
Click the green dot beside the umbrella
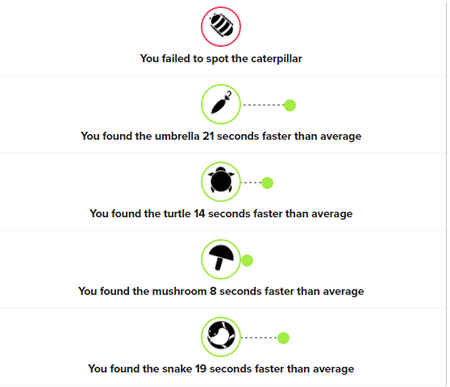(x=290, y=105)
